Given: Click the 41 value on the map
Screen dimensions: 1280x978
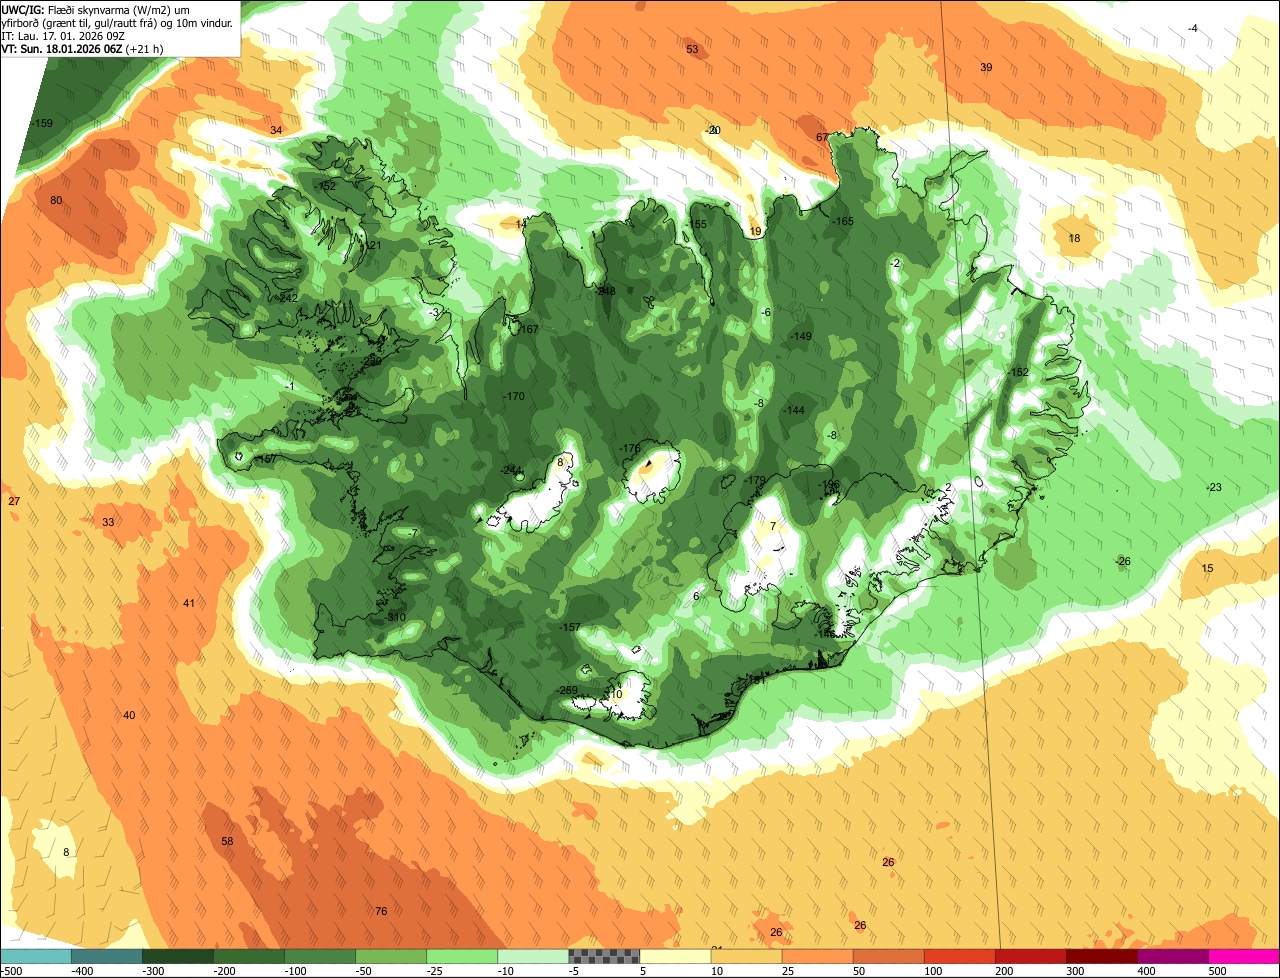Looking at the screenshot, I should 189,603.
